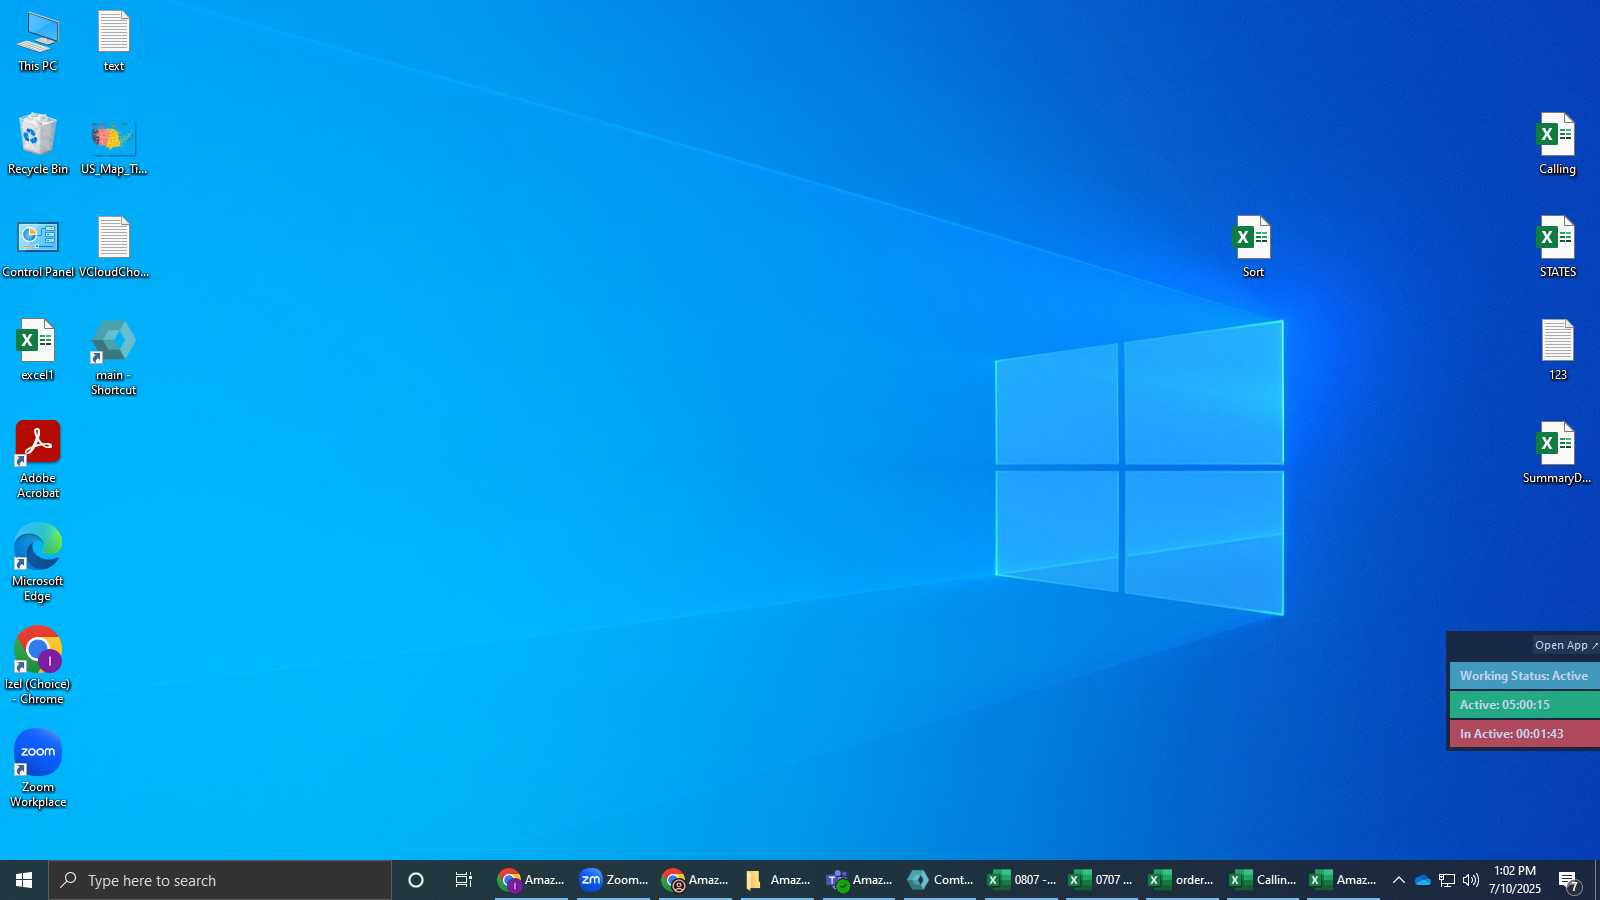Open the notification Action Center
The height and width of the screenshot is (900, 1600).
tap(1569, 880)
